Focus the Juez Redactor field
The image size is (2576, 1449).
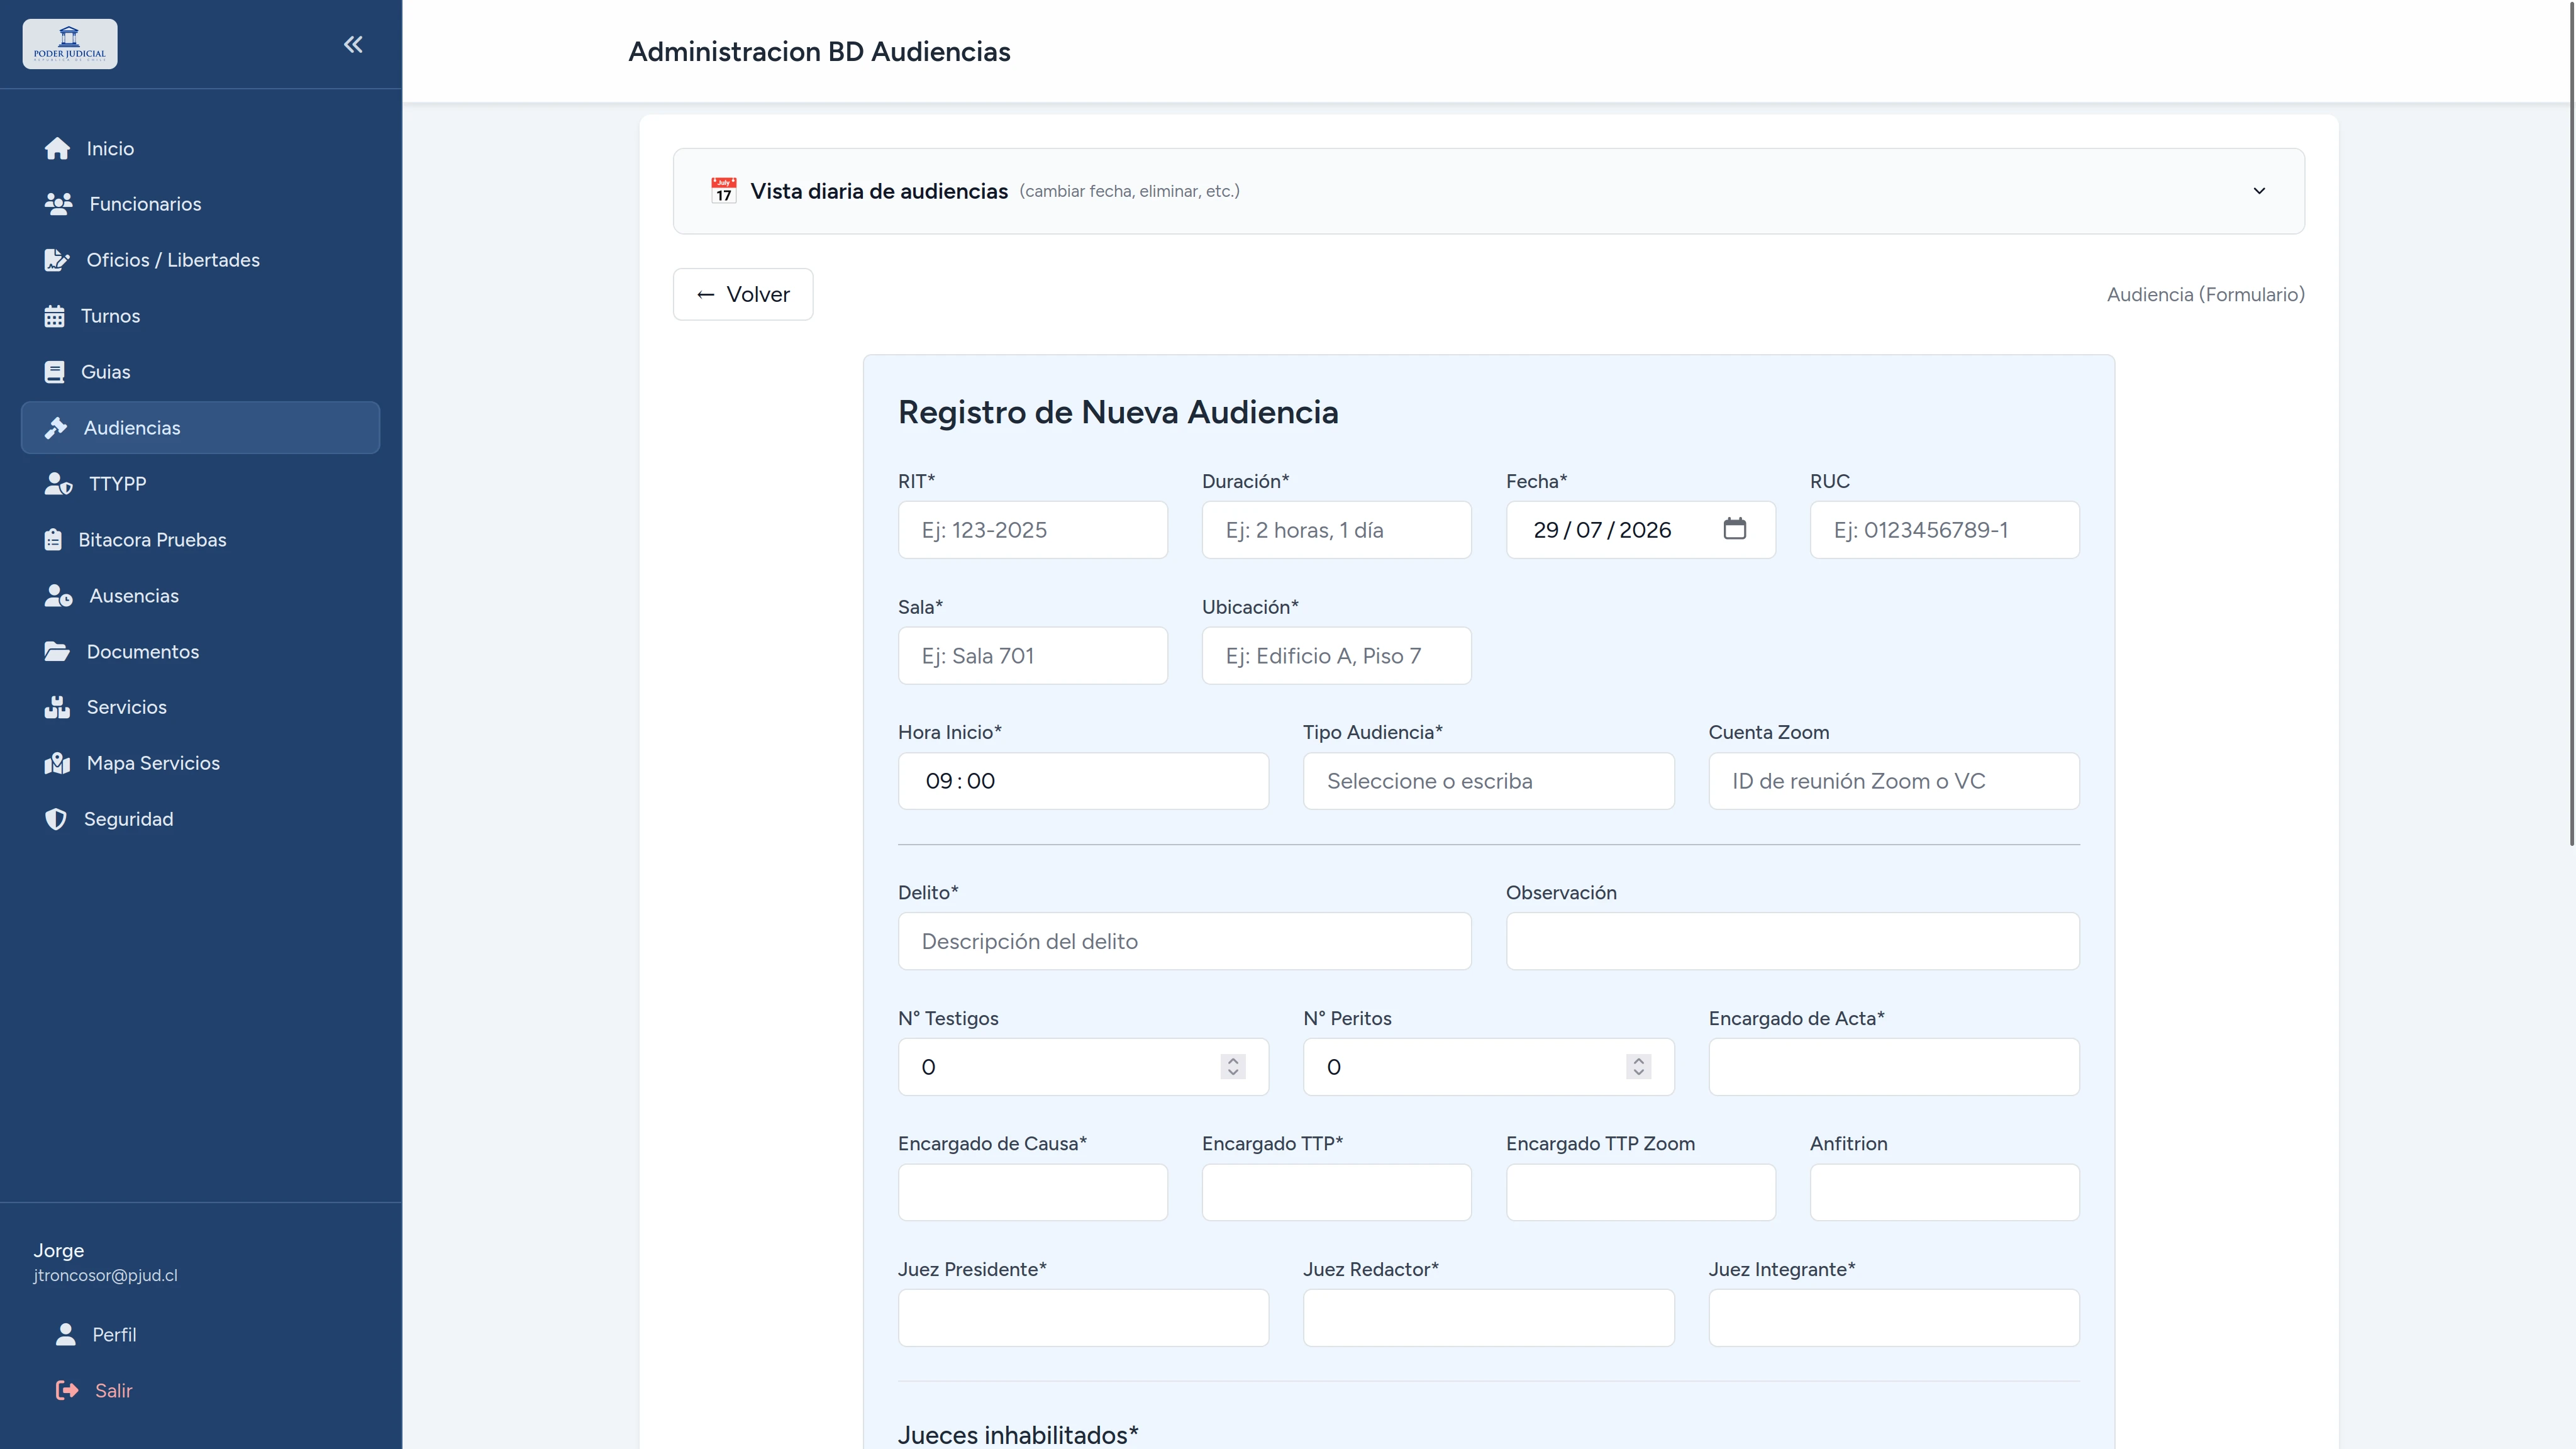click(x=1488, y=1318)
